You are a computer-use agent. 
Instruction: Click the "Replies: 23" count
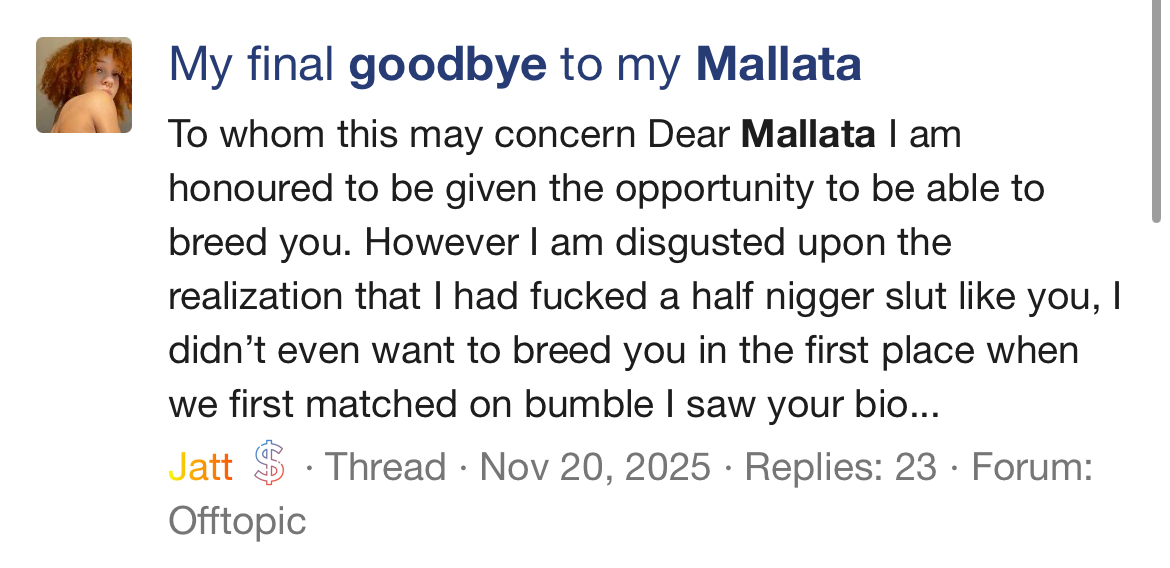841,467
